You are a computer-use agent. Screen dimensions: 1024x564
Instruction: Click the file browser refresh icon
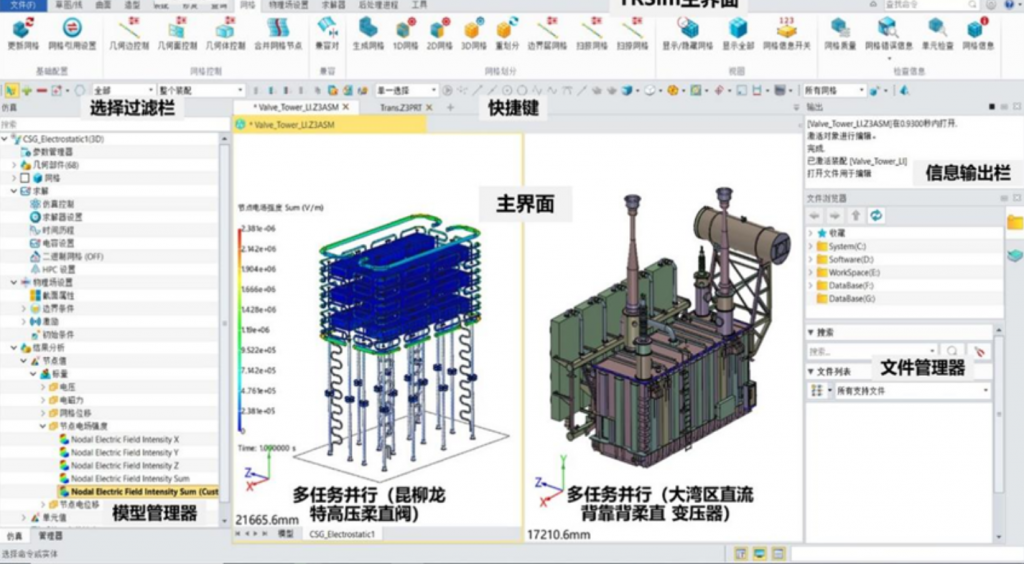(x=875, y=215)
